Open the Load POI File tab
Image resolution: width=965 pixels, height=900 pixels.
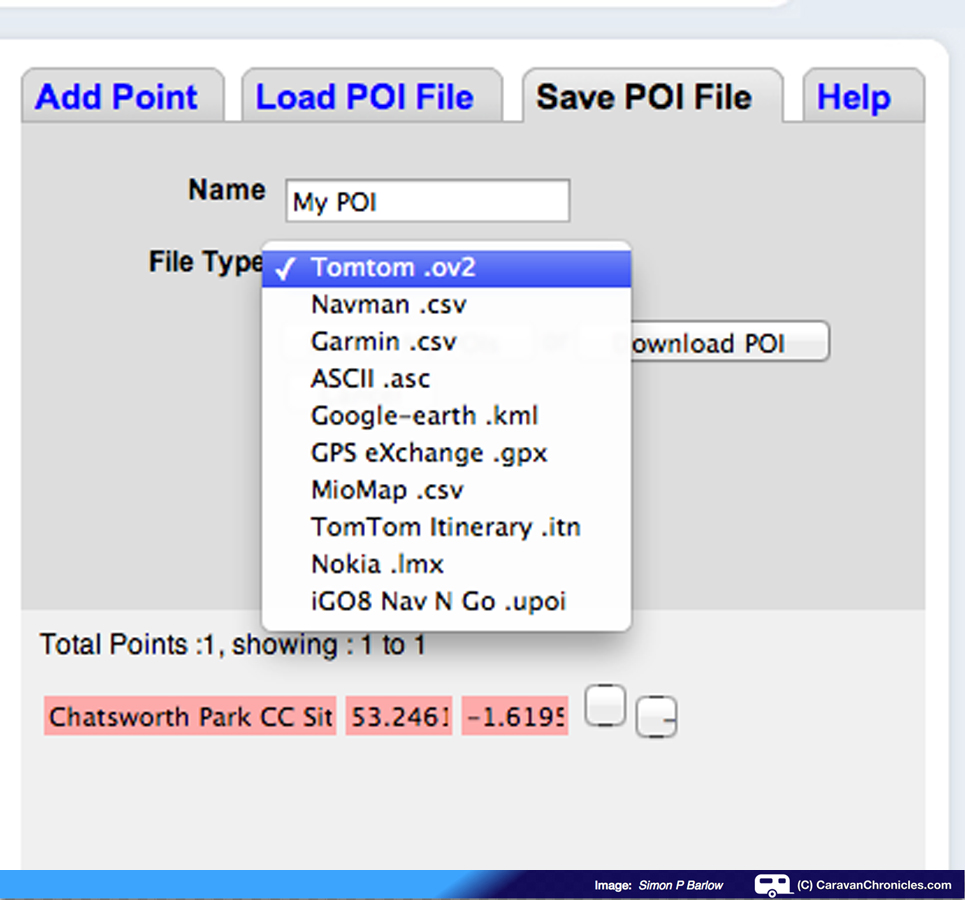click(365, 97)
